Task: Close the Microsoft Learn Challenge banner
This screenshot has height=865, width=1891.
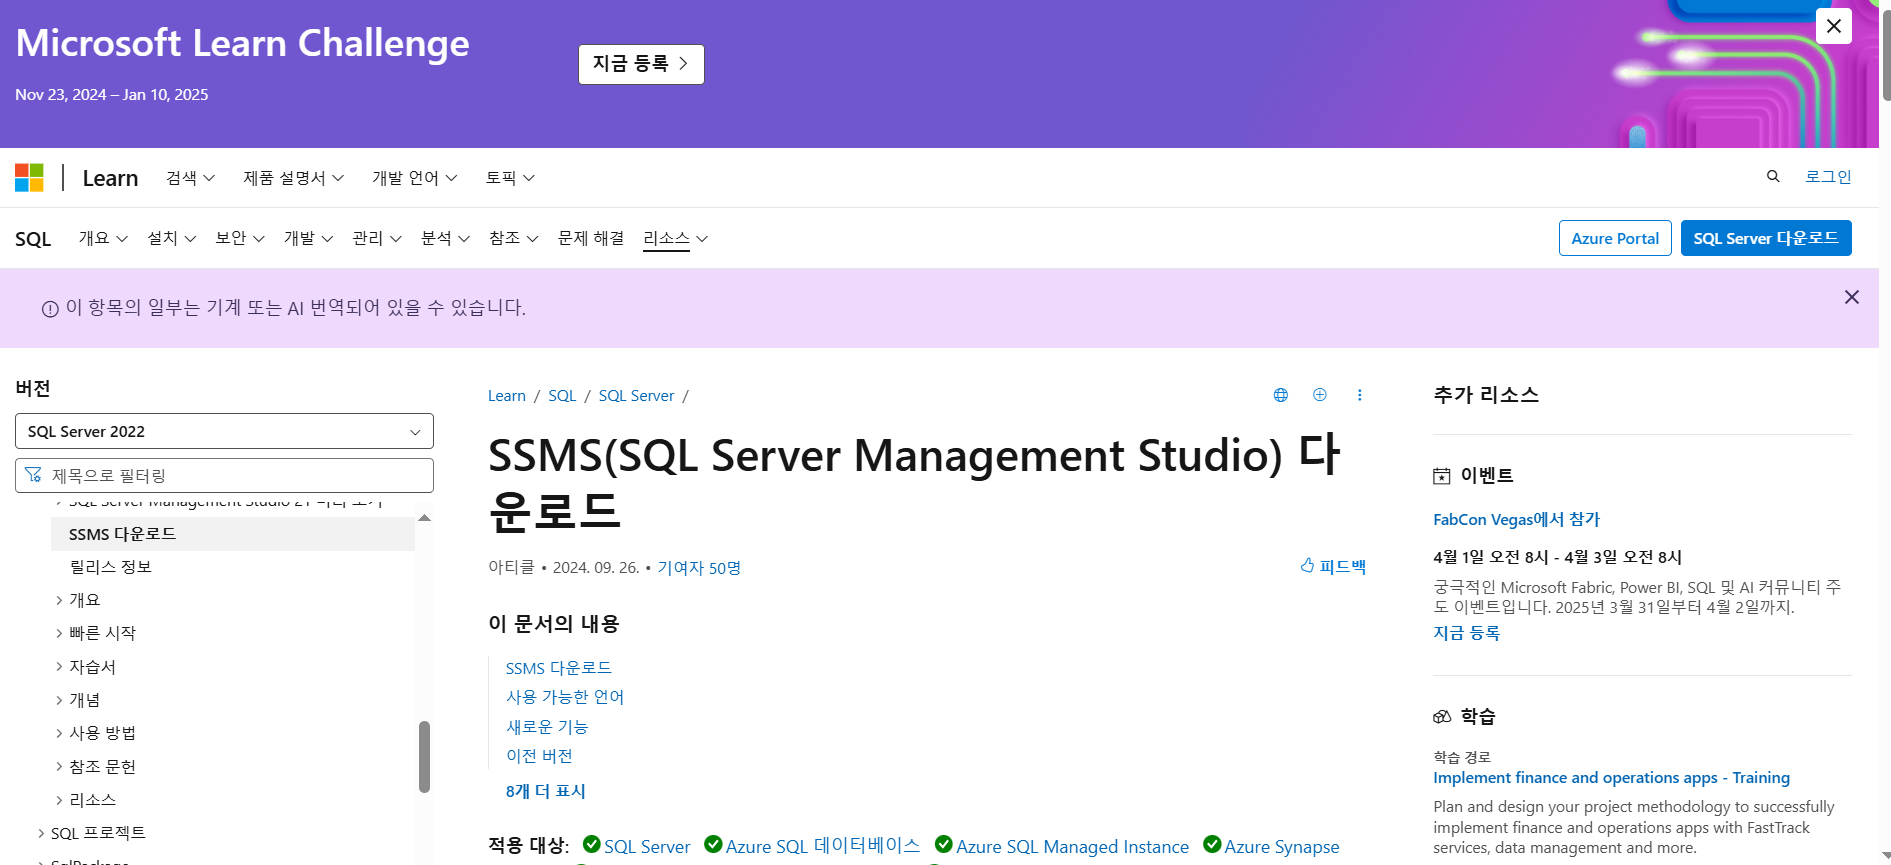Action: [1833, 26]
